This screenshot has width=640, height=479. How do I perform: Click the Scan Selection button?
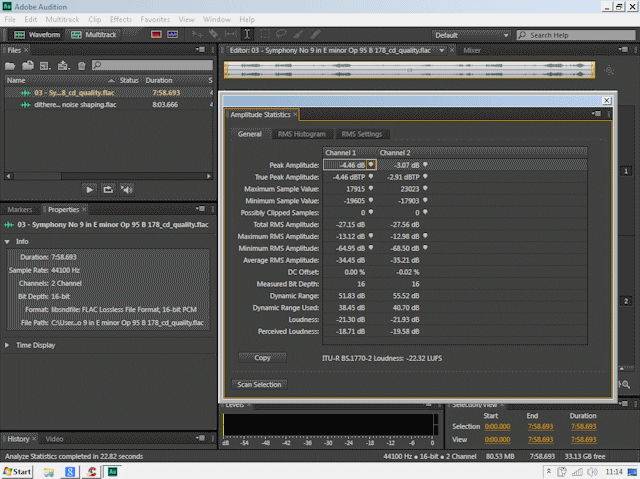click(259, 384)
